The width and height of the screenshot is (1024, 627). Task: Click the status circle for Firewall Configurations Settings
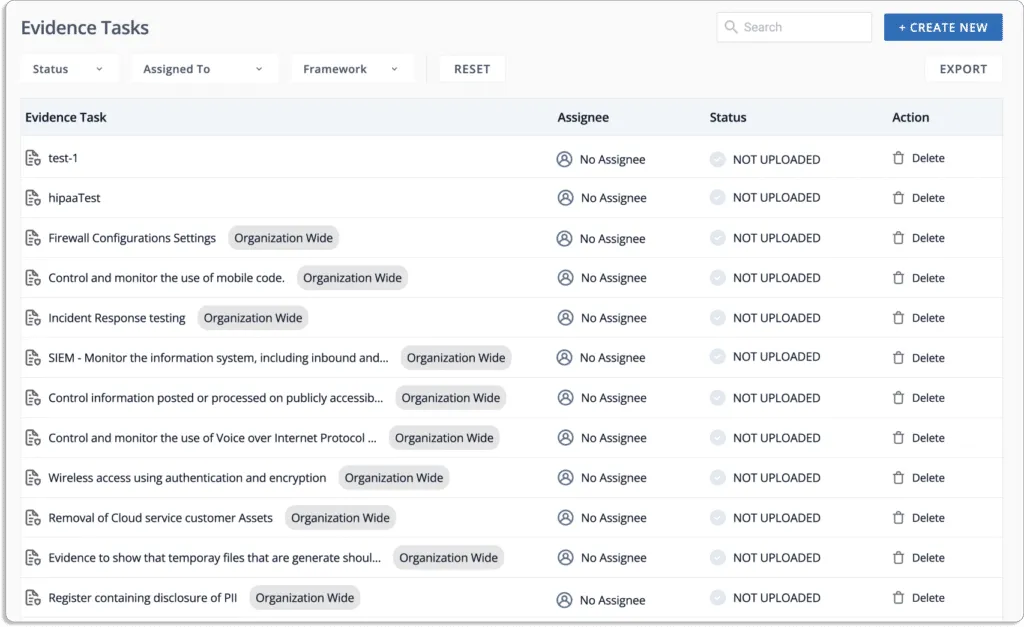(x=718, y=238)
